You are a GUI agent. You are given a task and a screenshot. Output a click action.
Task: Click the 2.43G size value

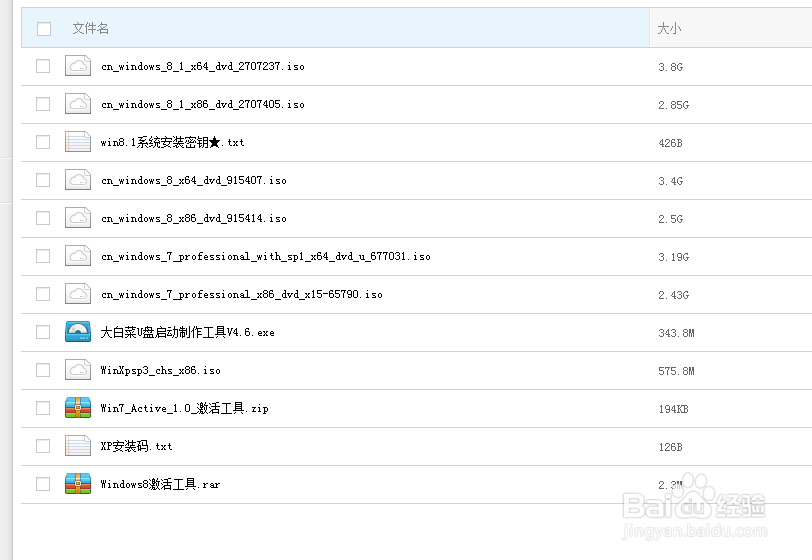[x=673, y=295]
